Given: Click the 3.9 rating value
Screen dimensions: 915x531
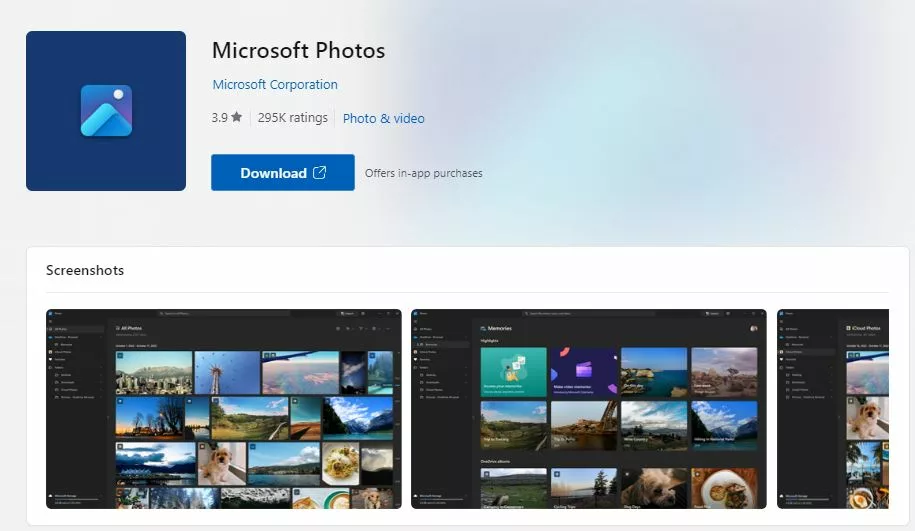Looking at the screenshot, I should (x=219, y=118).
